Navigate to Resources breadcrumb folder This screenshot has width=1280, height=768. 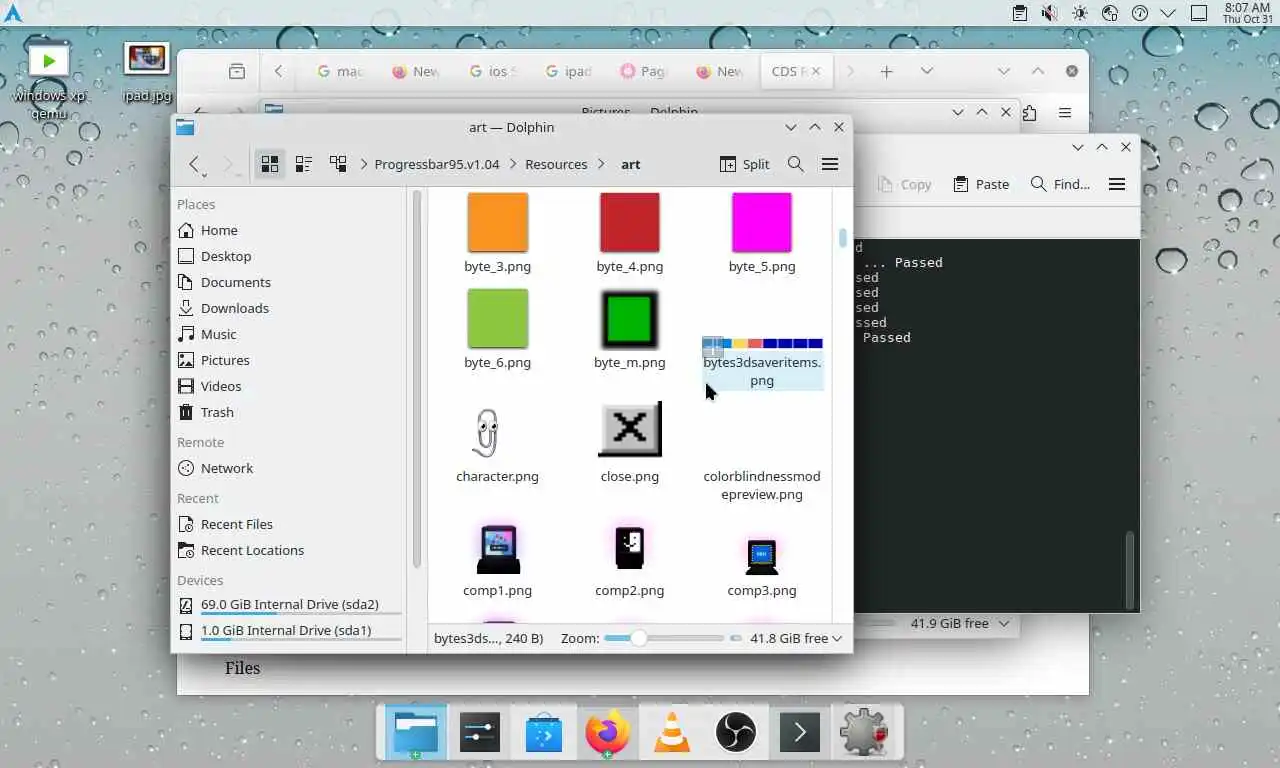(x=556, y=164)
